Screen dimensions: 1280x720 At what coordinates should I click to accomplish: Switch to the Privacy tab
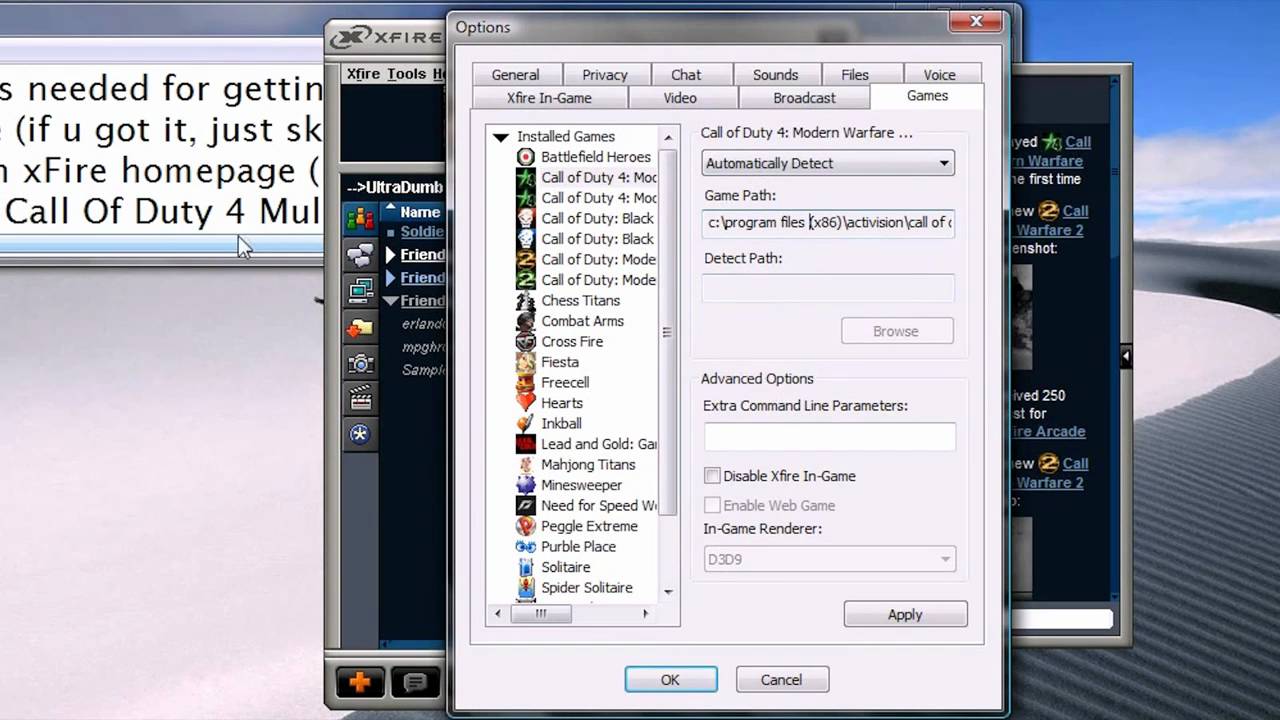pyautogui.click(x=605, y=75)
